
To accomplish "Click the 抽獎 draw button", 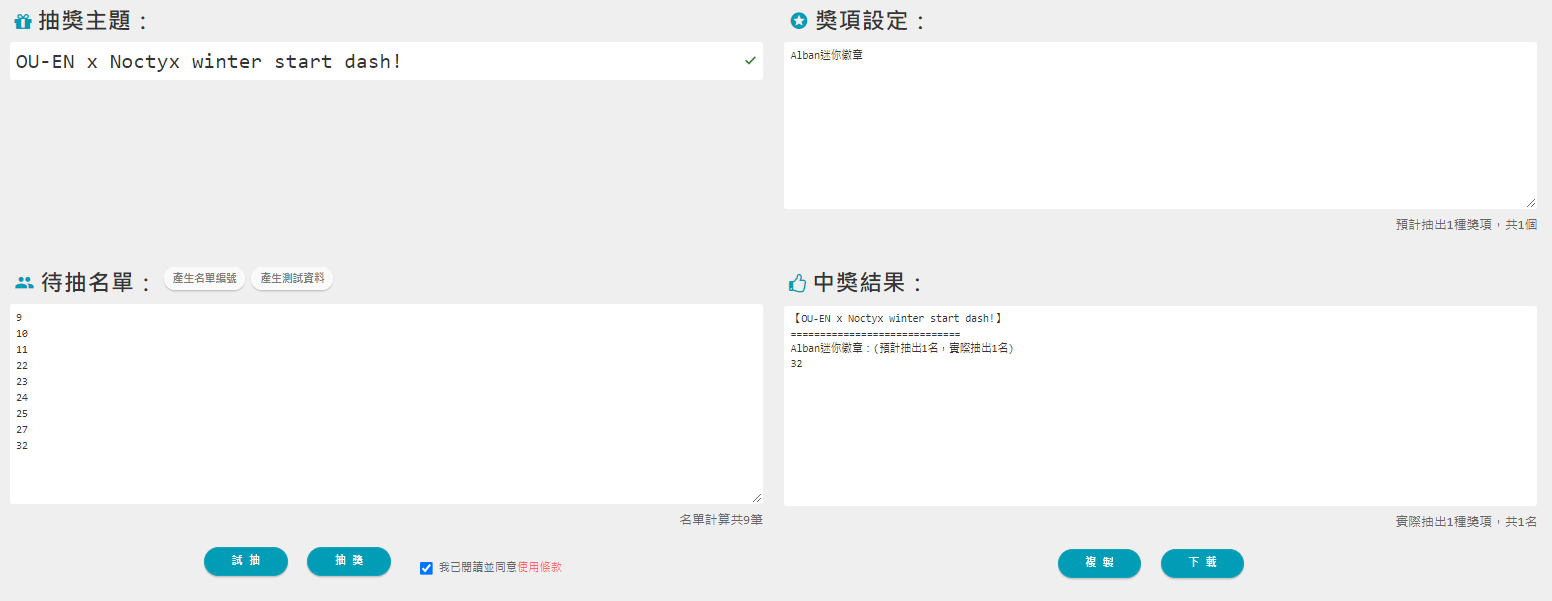I will pos(349,561).
